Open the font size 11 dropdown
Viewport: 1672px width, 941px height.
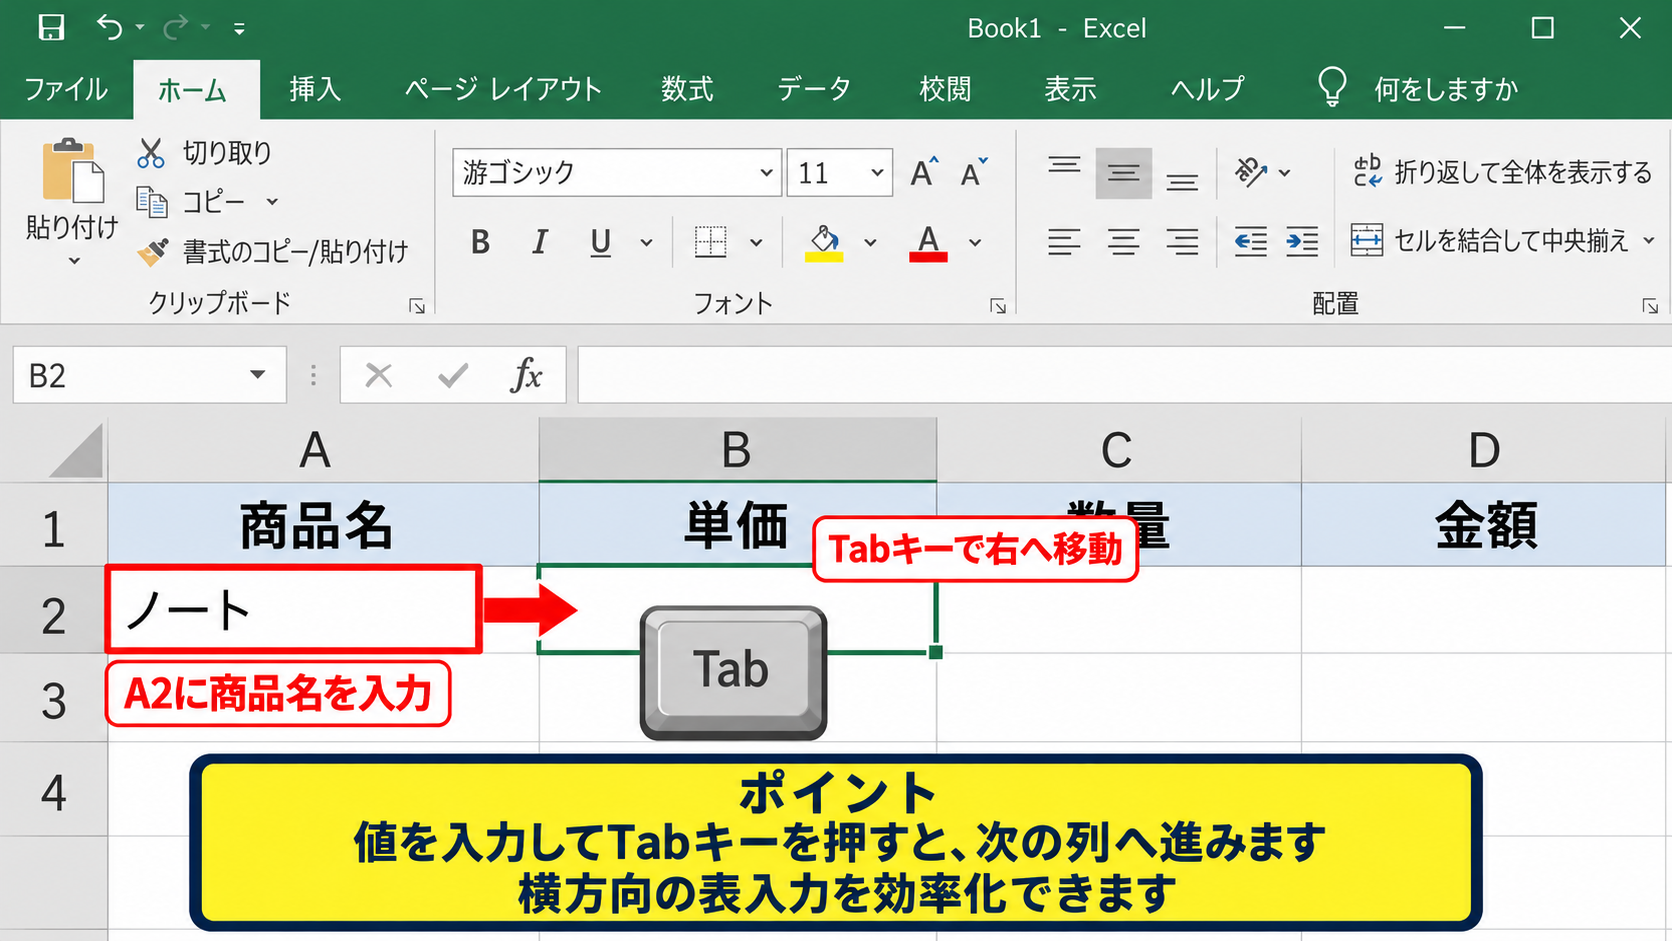pos(877,172)
